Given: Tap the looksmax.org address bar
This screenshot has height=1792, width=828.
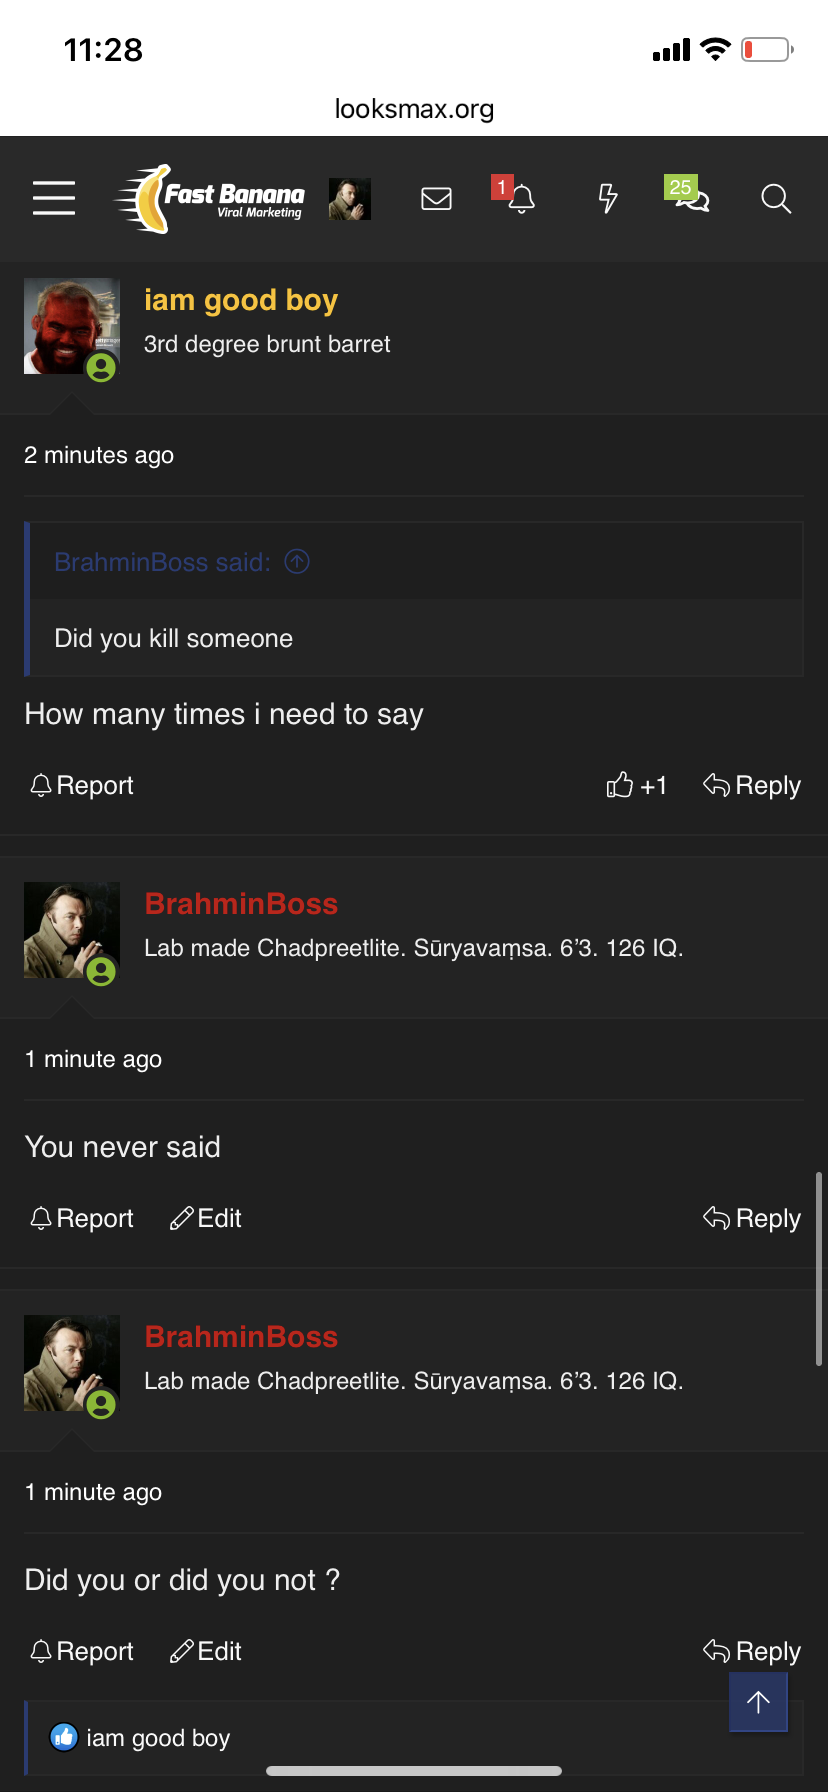Looking at the screenshot, I should click(414, 109).
